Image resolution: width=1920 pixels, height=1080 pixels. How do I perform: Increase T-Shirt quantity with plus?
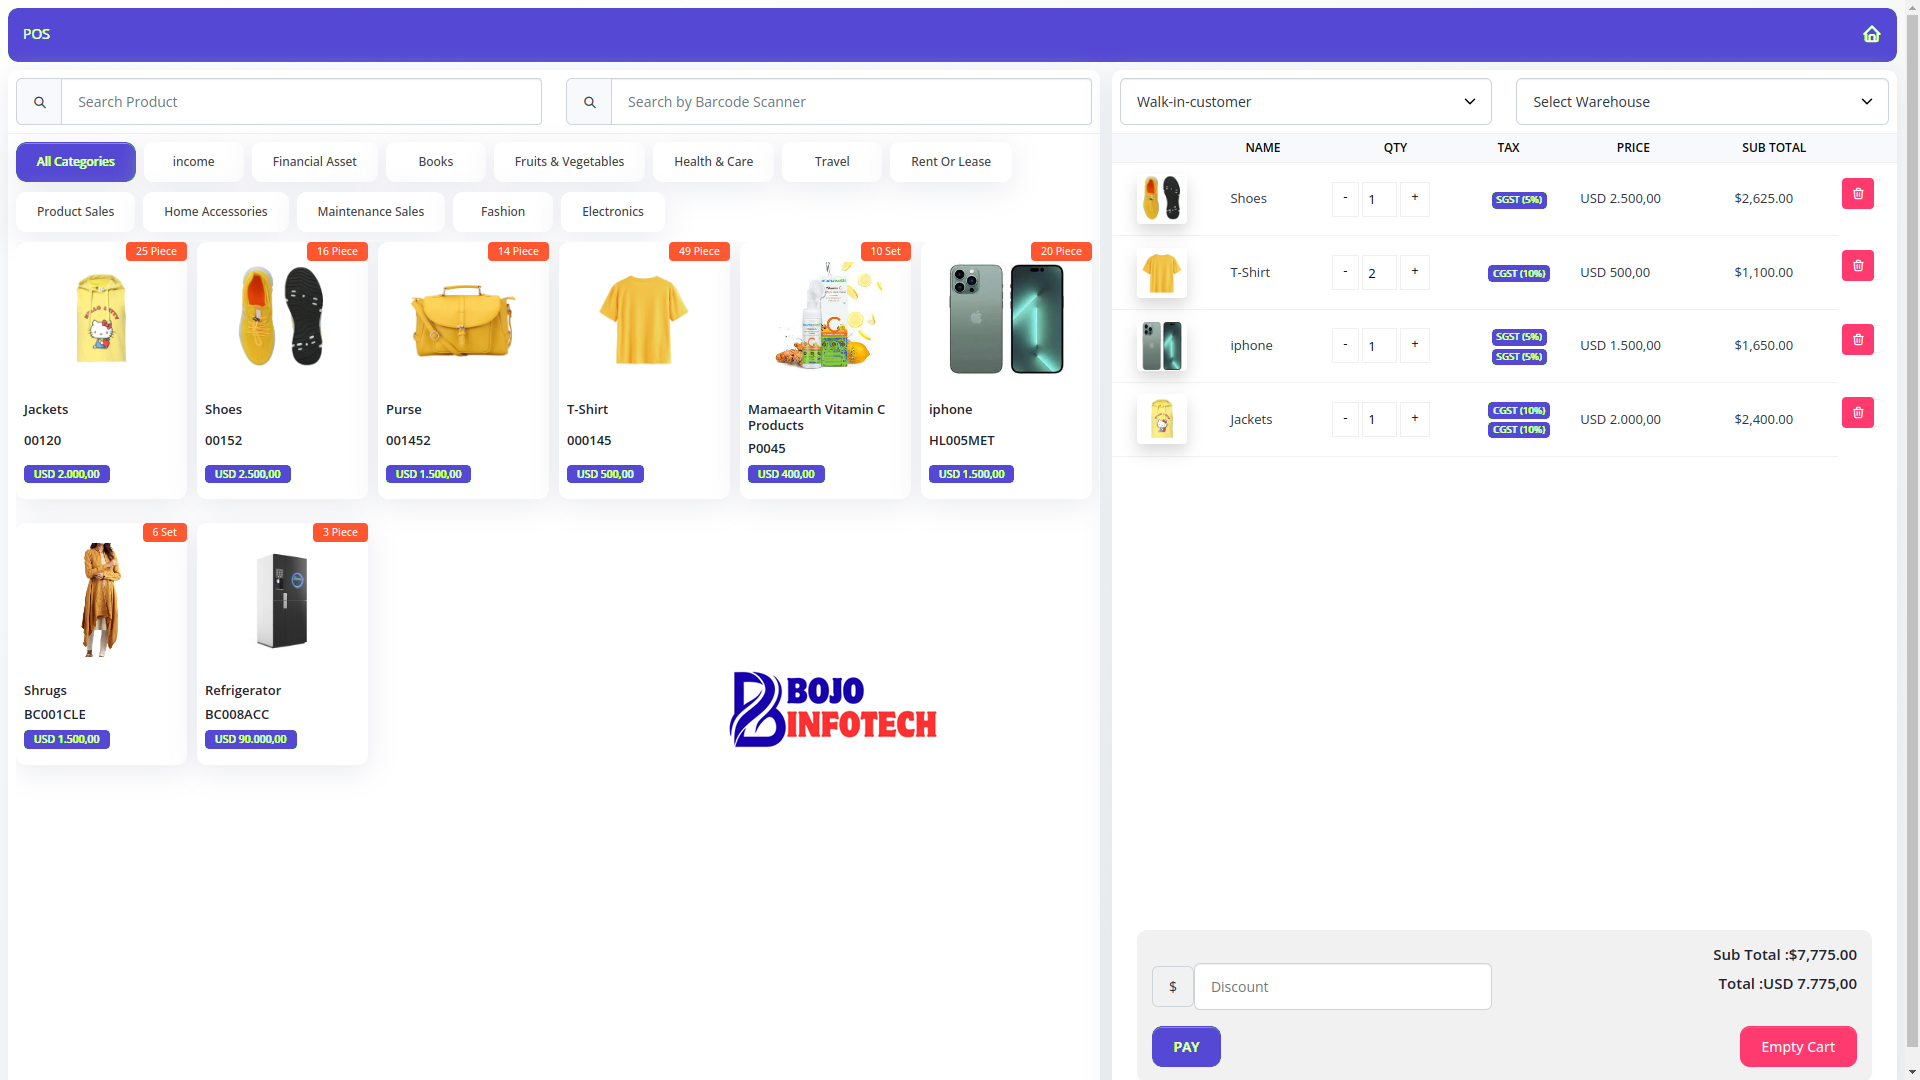click(1414, 272)
